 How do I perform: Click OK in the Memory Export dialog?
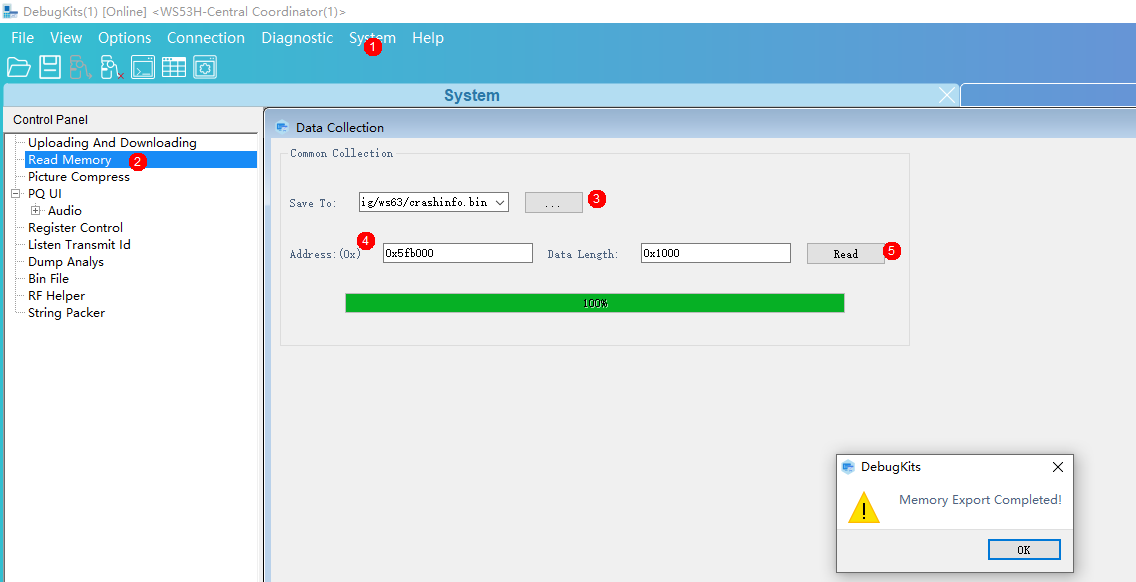click(x=1024, y=550)
